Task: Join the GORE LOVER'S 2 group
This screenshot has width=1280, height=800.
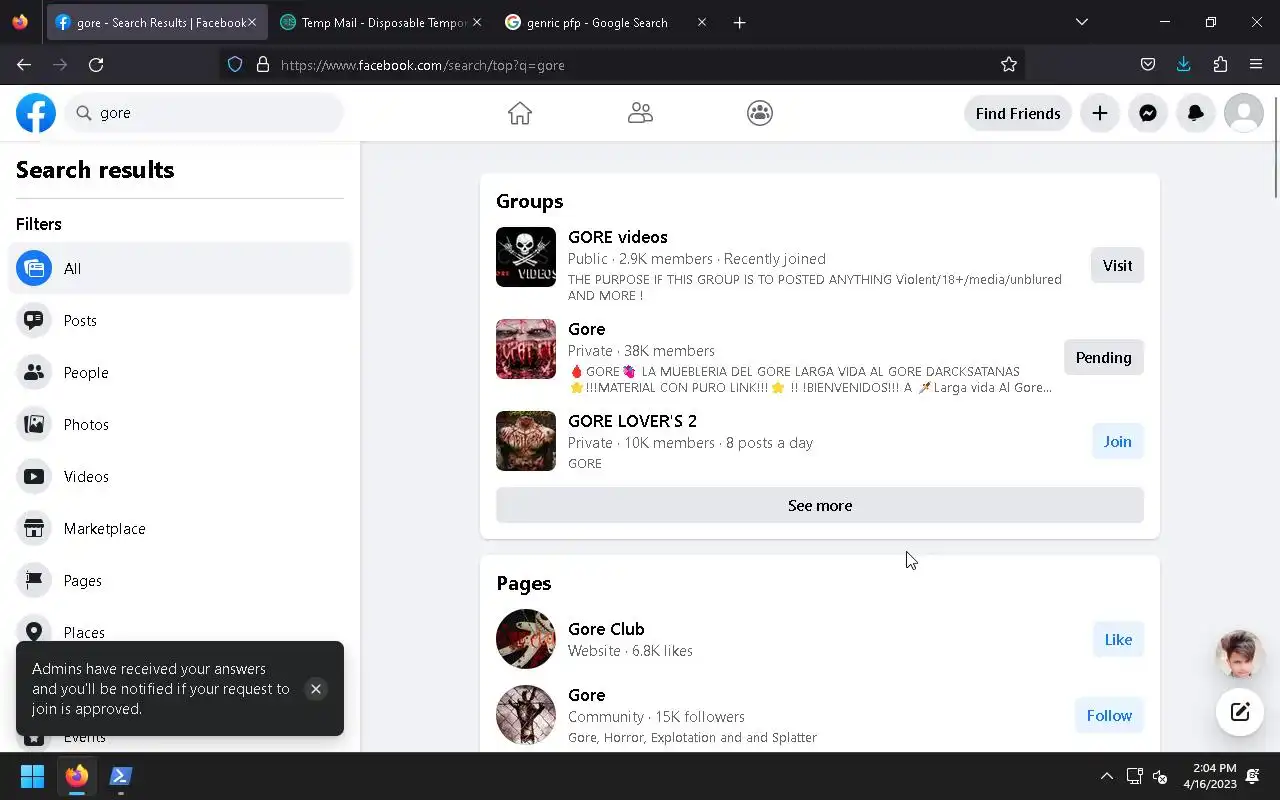Action: point(1118,441)
